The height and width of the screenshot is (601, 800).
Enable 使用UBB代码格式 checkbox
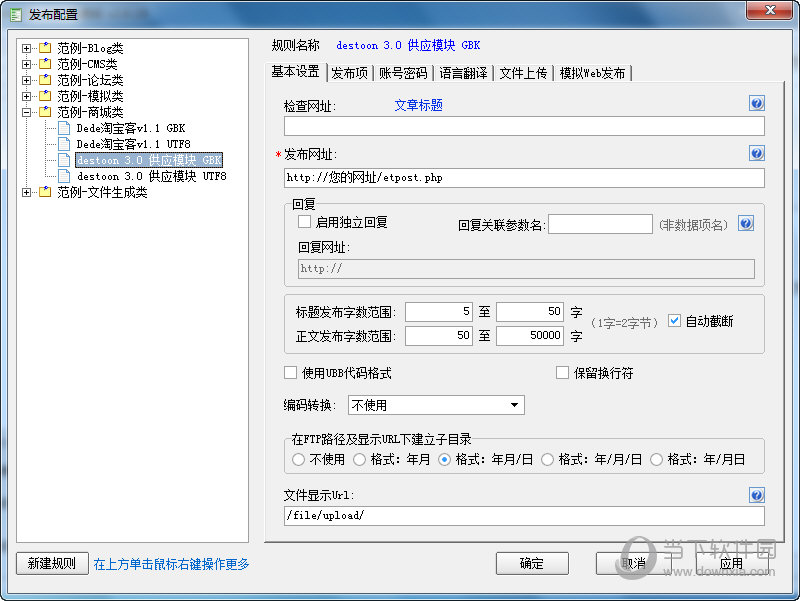point(290,373)
